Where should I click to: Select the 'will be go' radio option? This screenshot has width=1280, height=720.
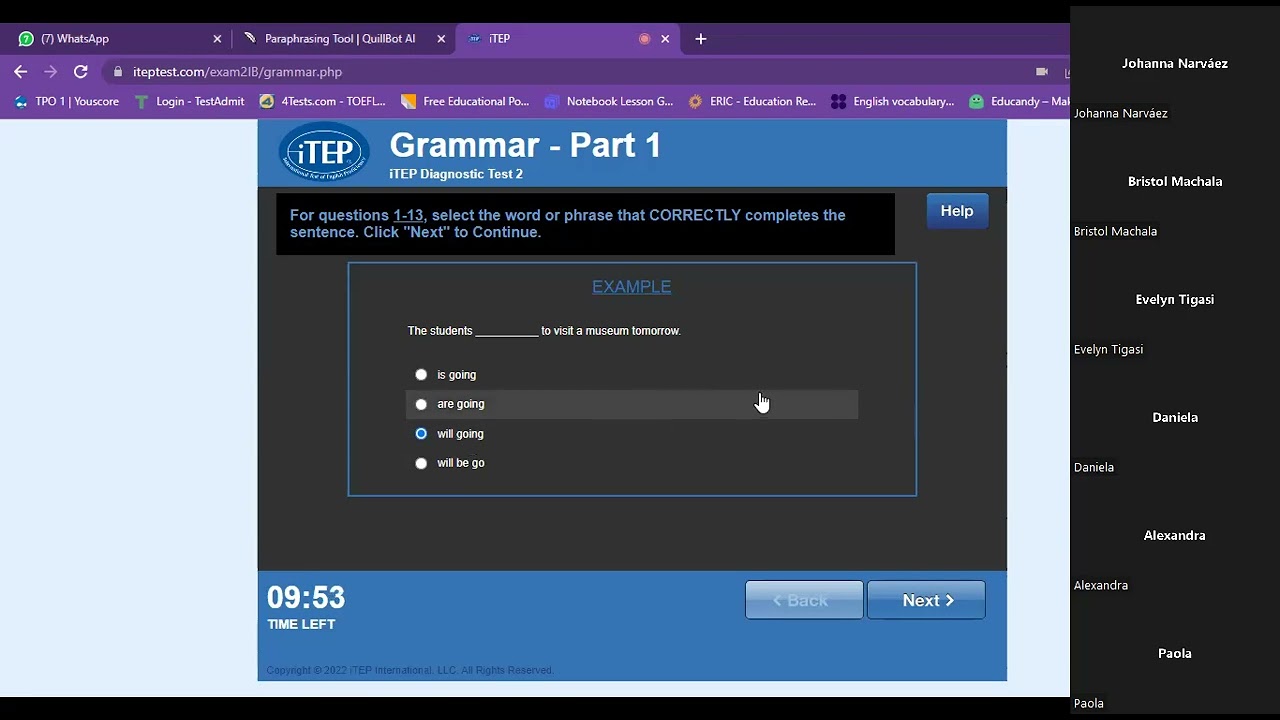point(421,463)
